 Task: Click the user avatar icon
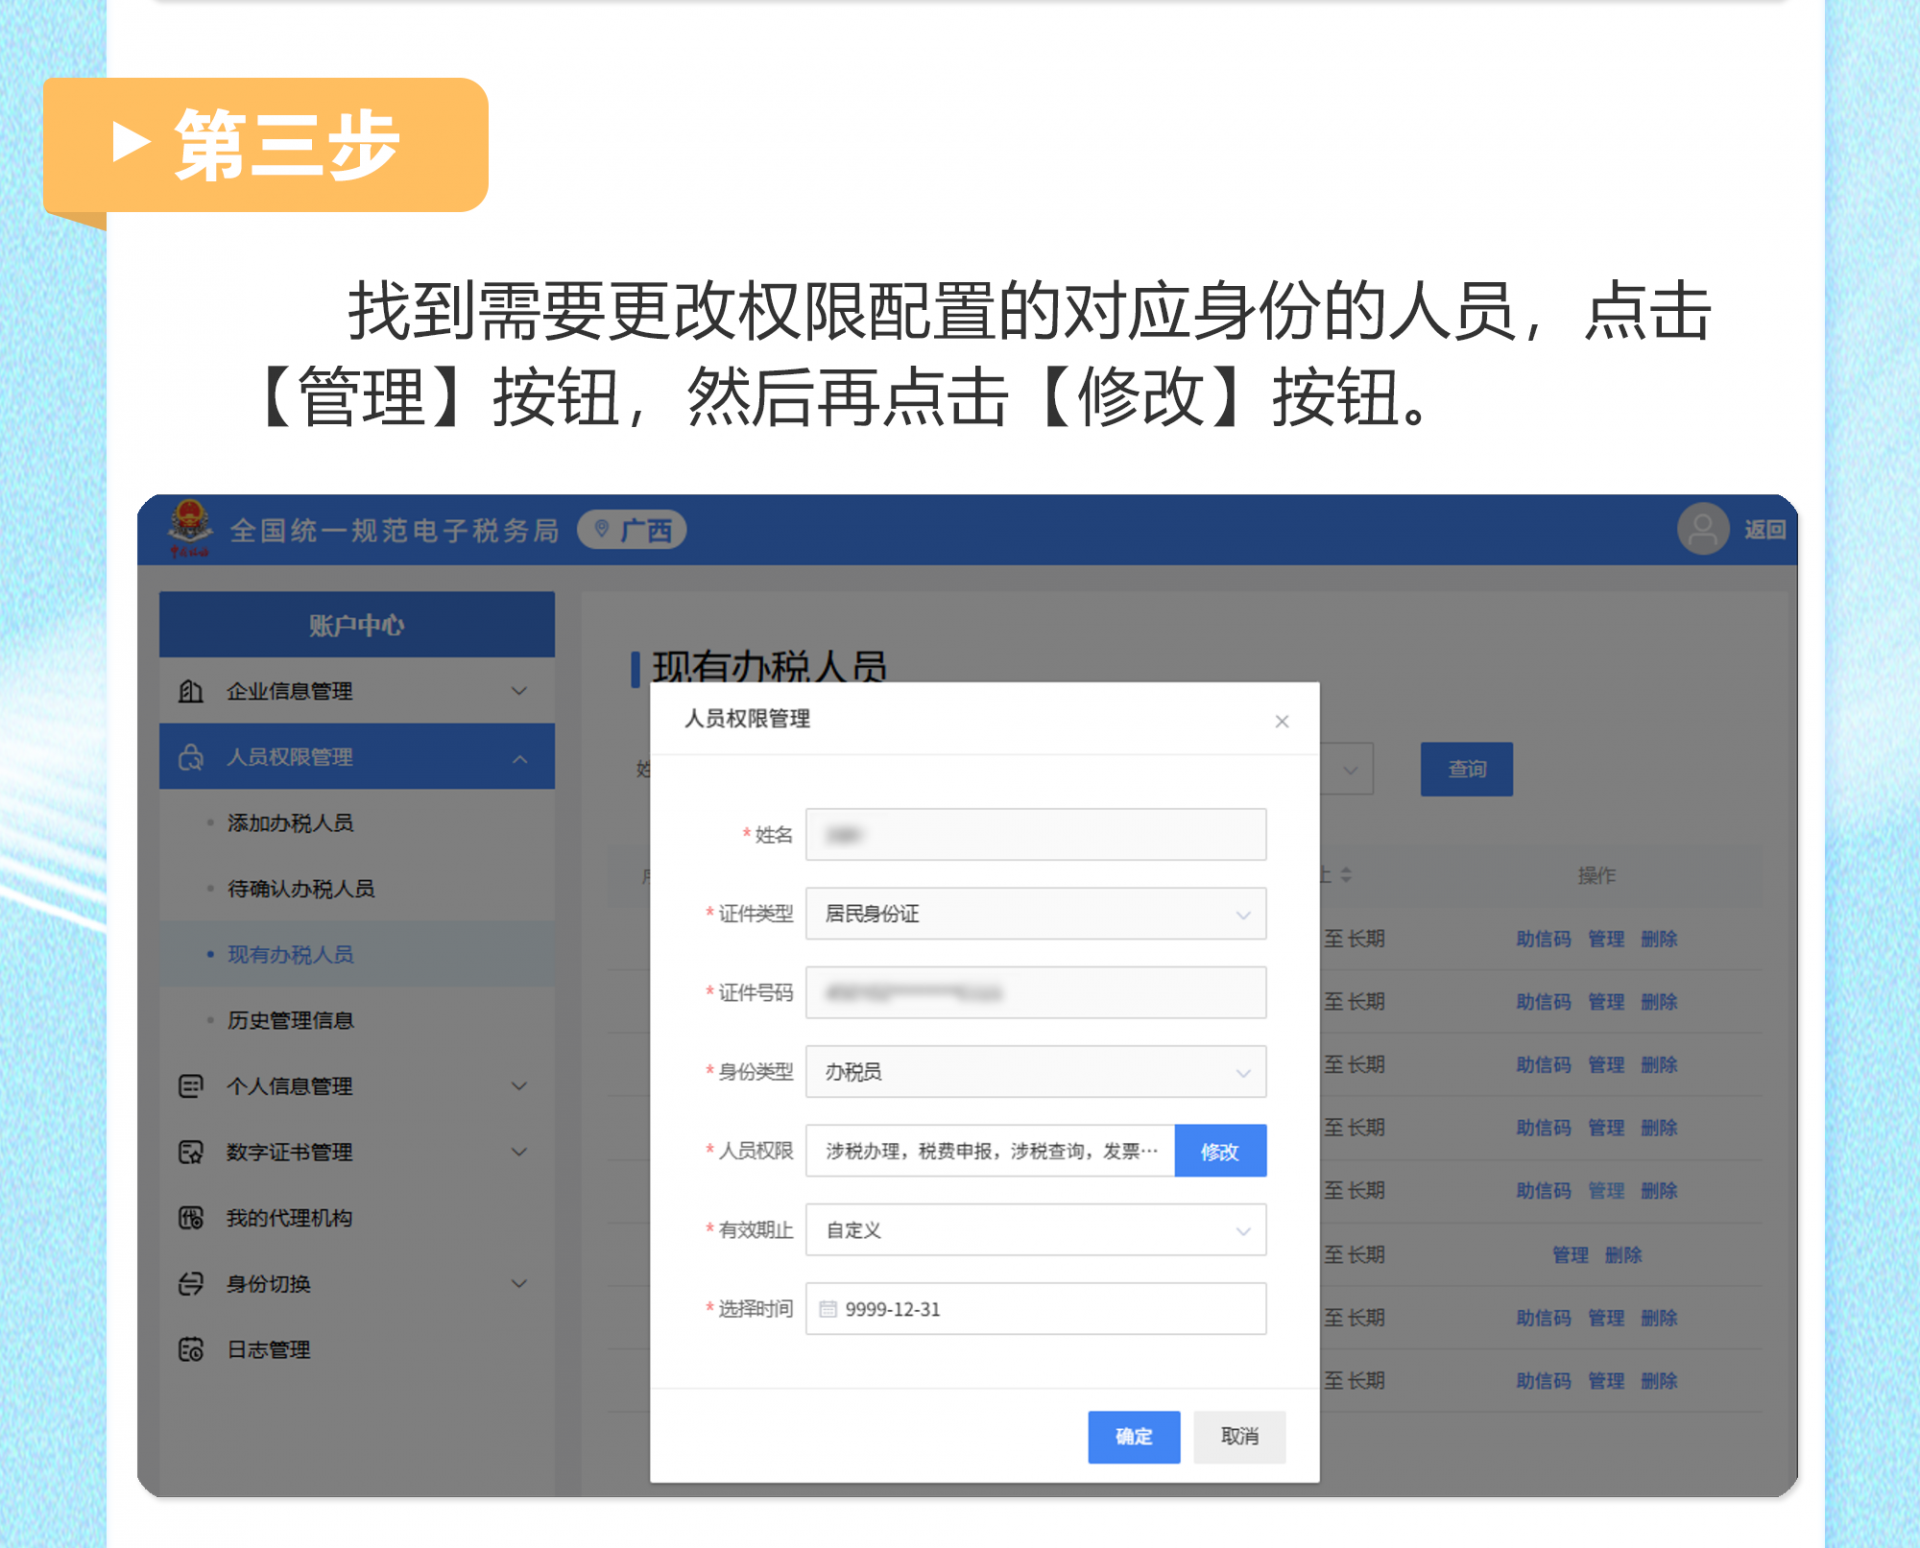click(x=1702, y=529)
